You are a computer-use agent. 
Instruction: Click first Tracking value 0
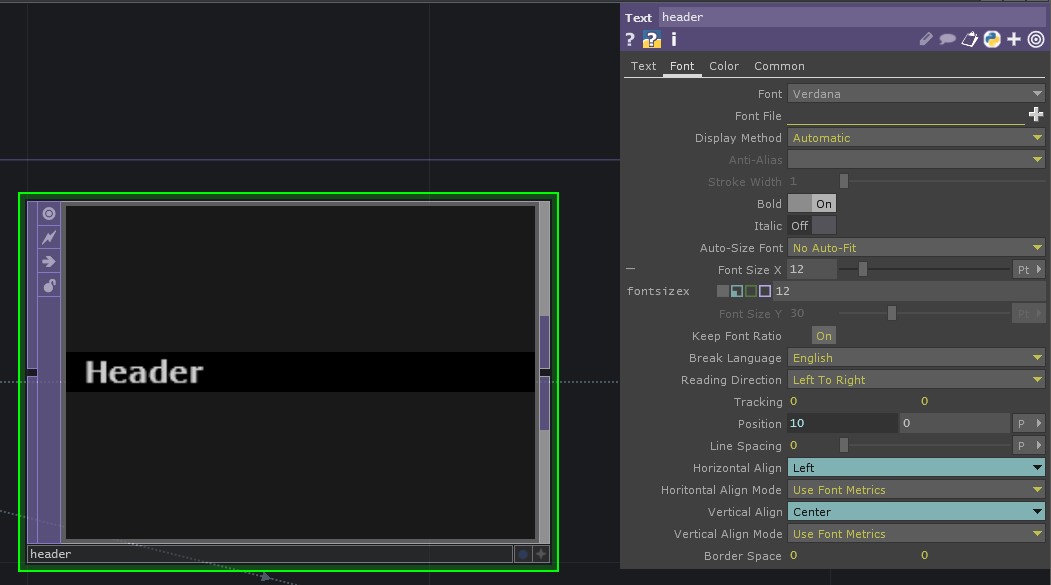[x=794, y=401]
